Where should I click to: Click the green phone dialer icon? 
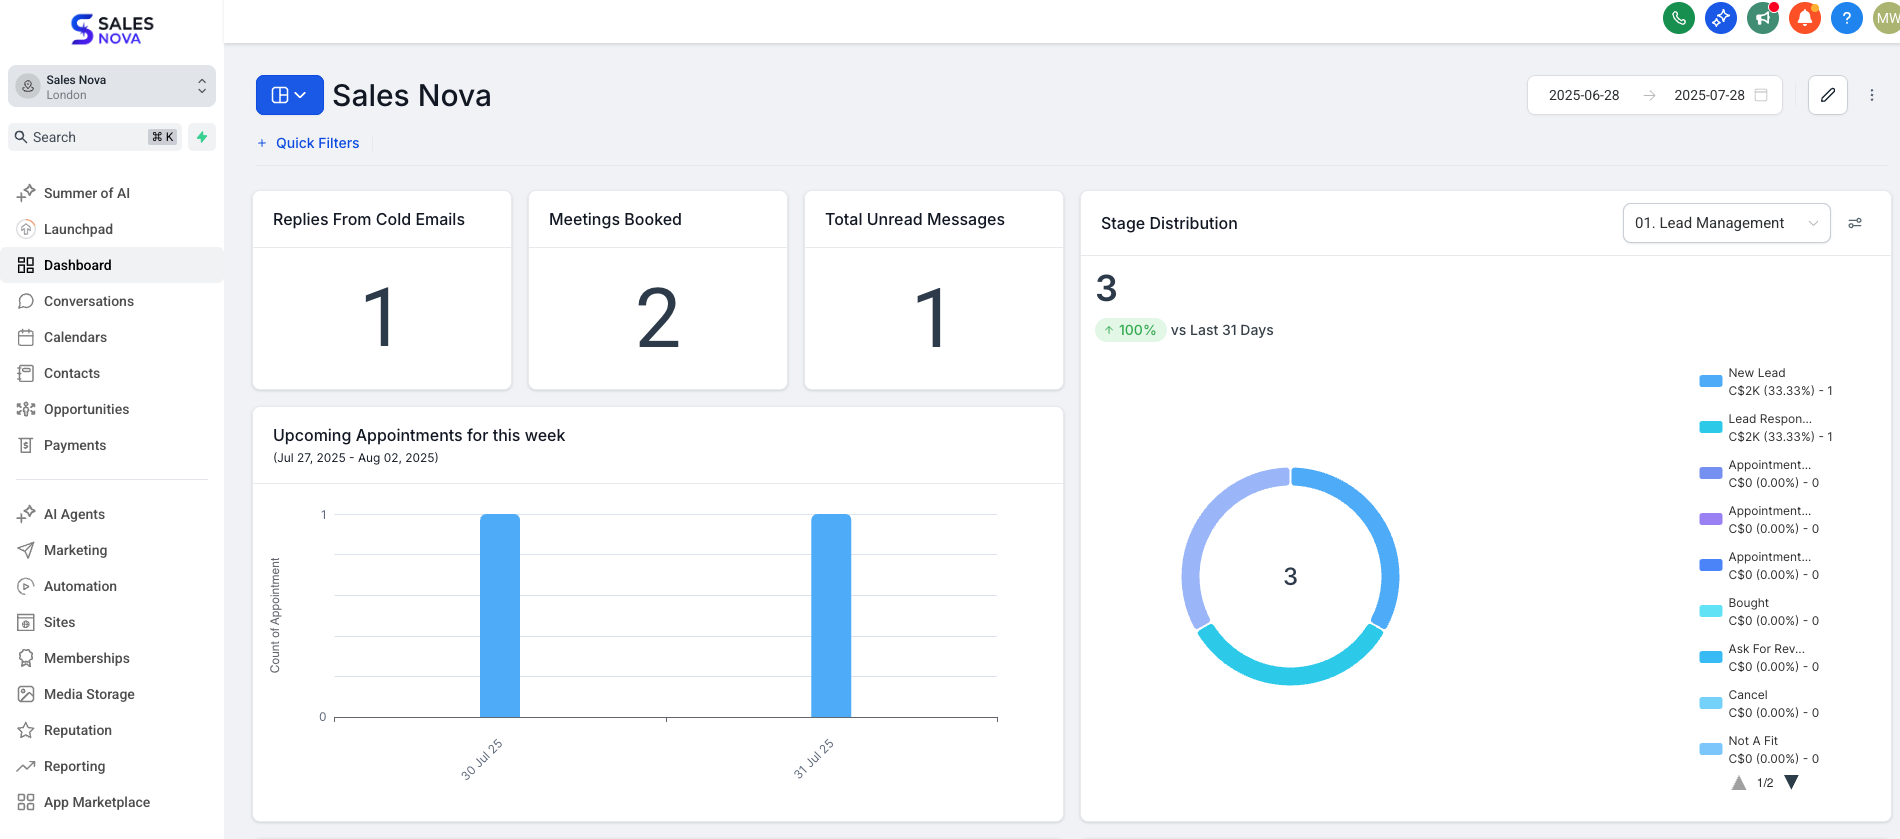tap(1678, 18)
